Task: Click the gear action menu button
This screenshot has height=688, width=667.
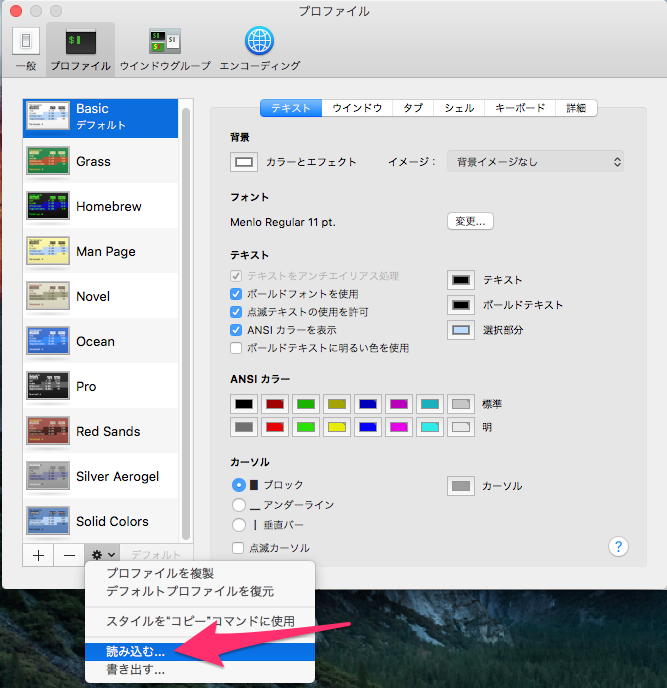Action: click(103, 555)
